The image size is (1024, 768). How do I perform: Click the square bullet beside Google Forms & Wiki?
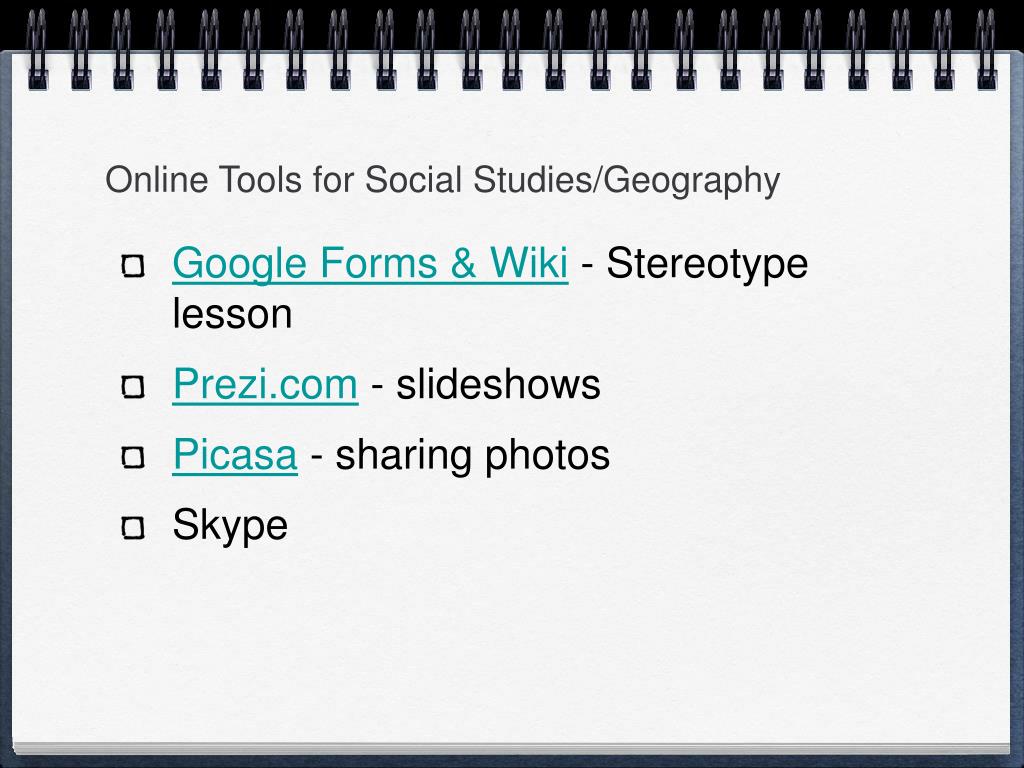133,266
